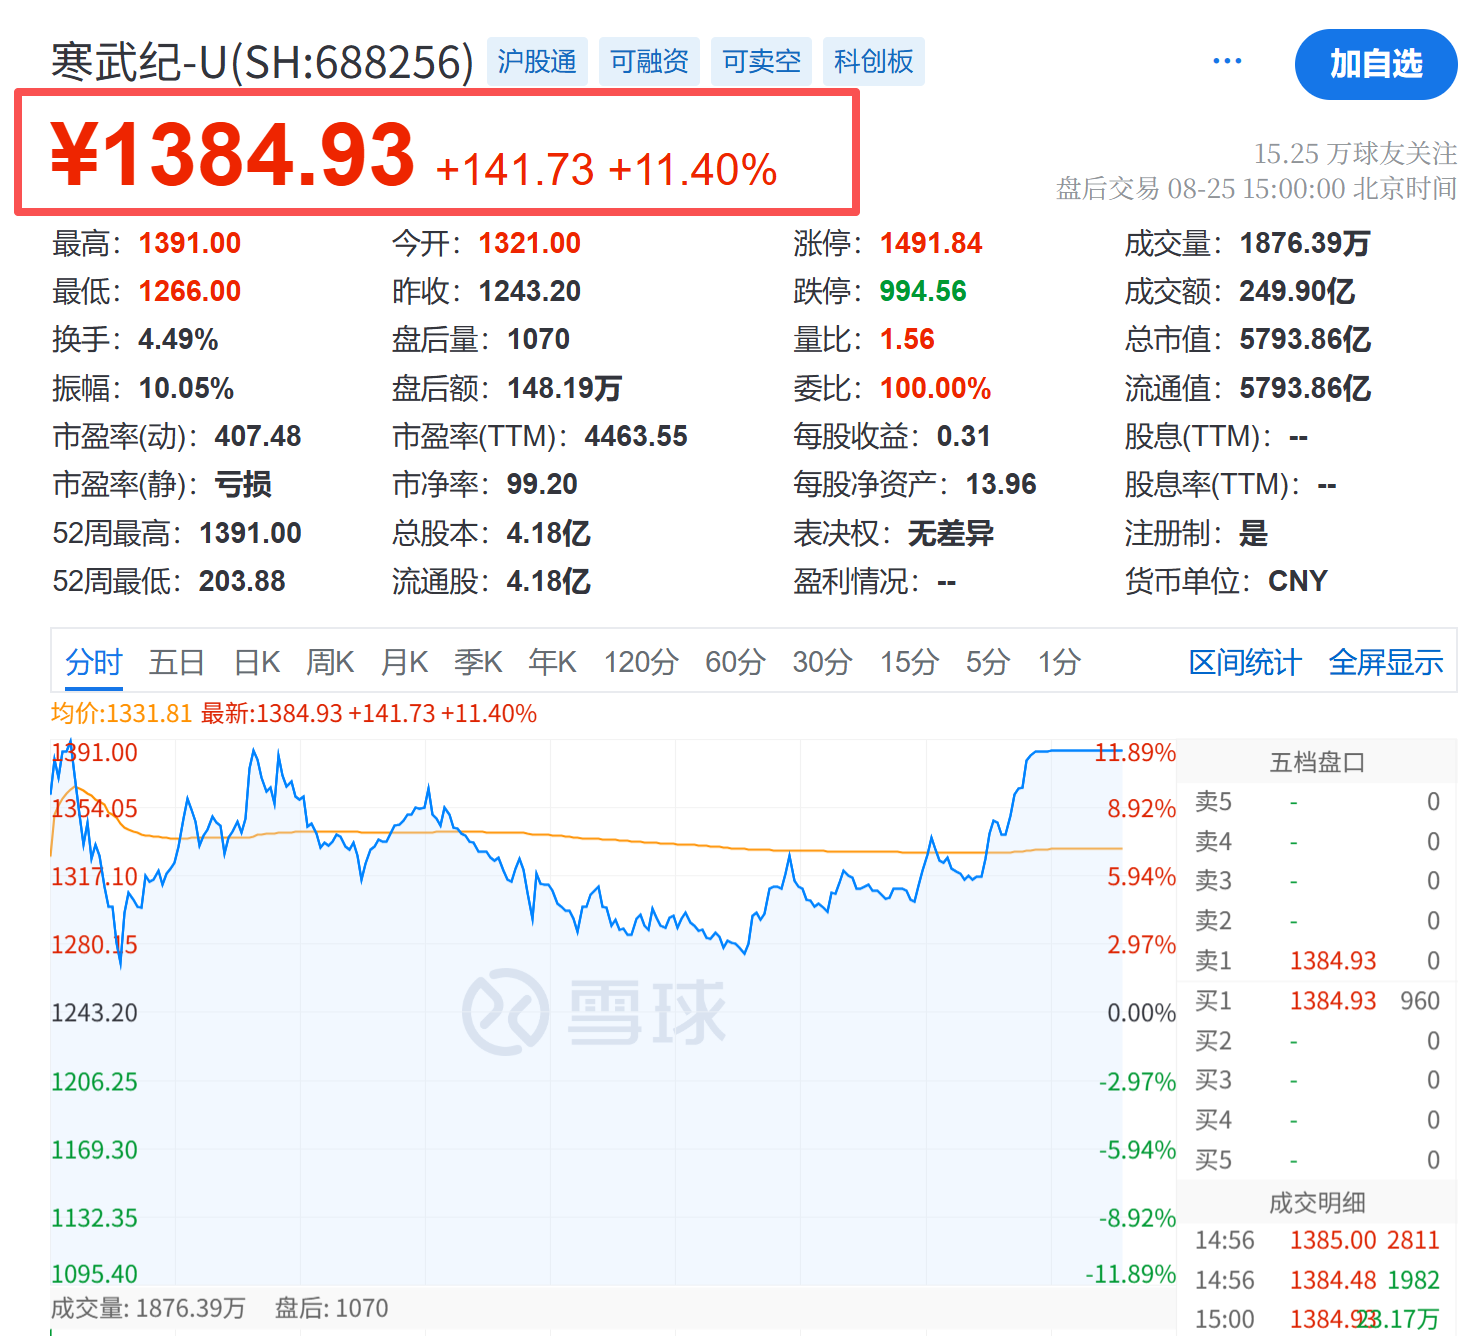Switch to the 周K chart tab
The width and height of the screenshot is (1466, 1336).
pyautogui.click(x=331, y=662)
